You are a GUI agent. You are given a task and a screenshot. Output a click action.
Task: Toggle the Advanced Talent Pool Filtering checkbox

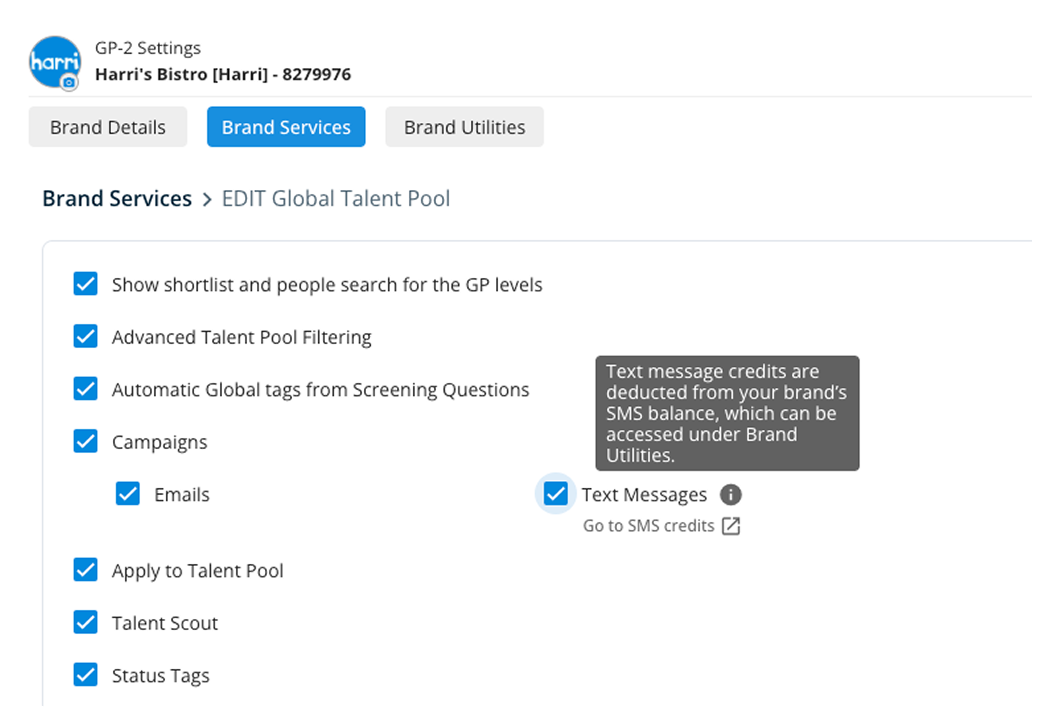[86, 337]
